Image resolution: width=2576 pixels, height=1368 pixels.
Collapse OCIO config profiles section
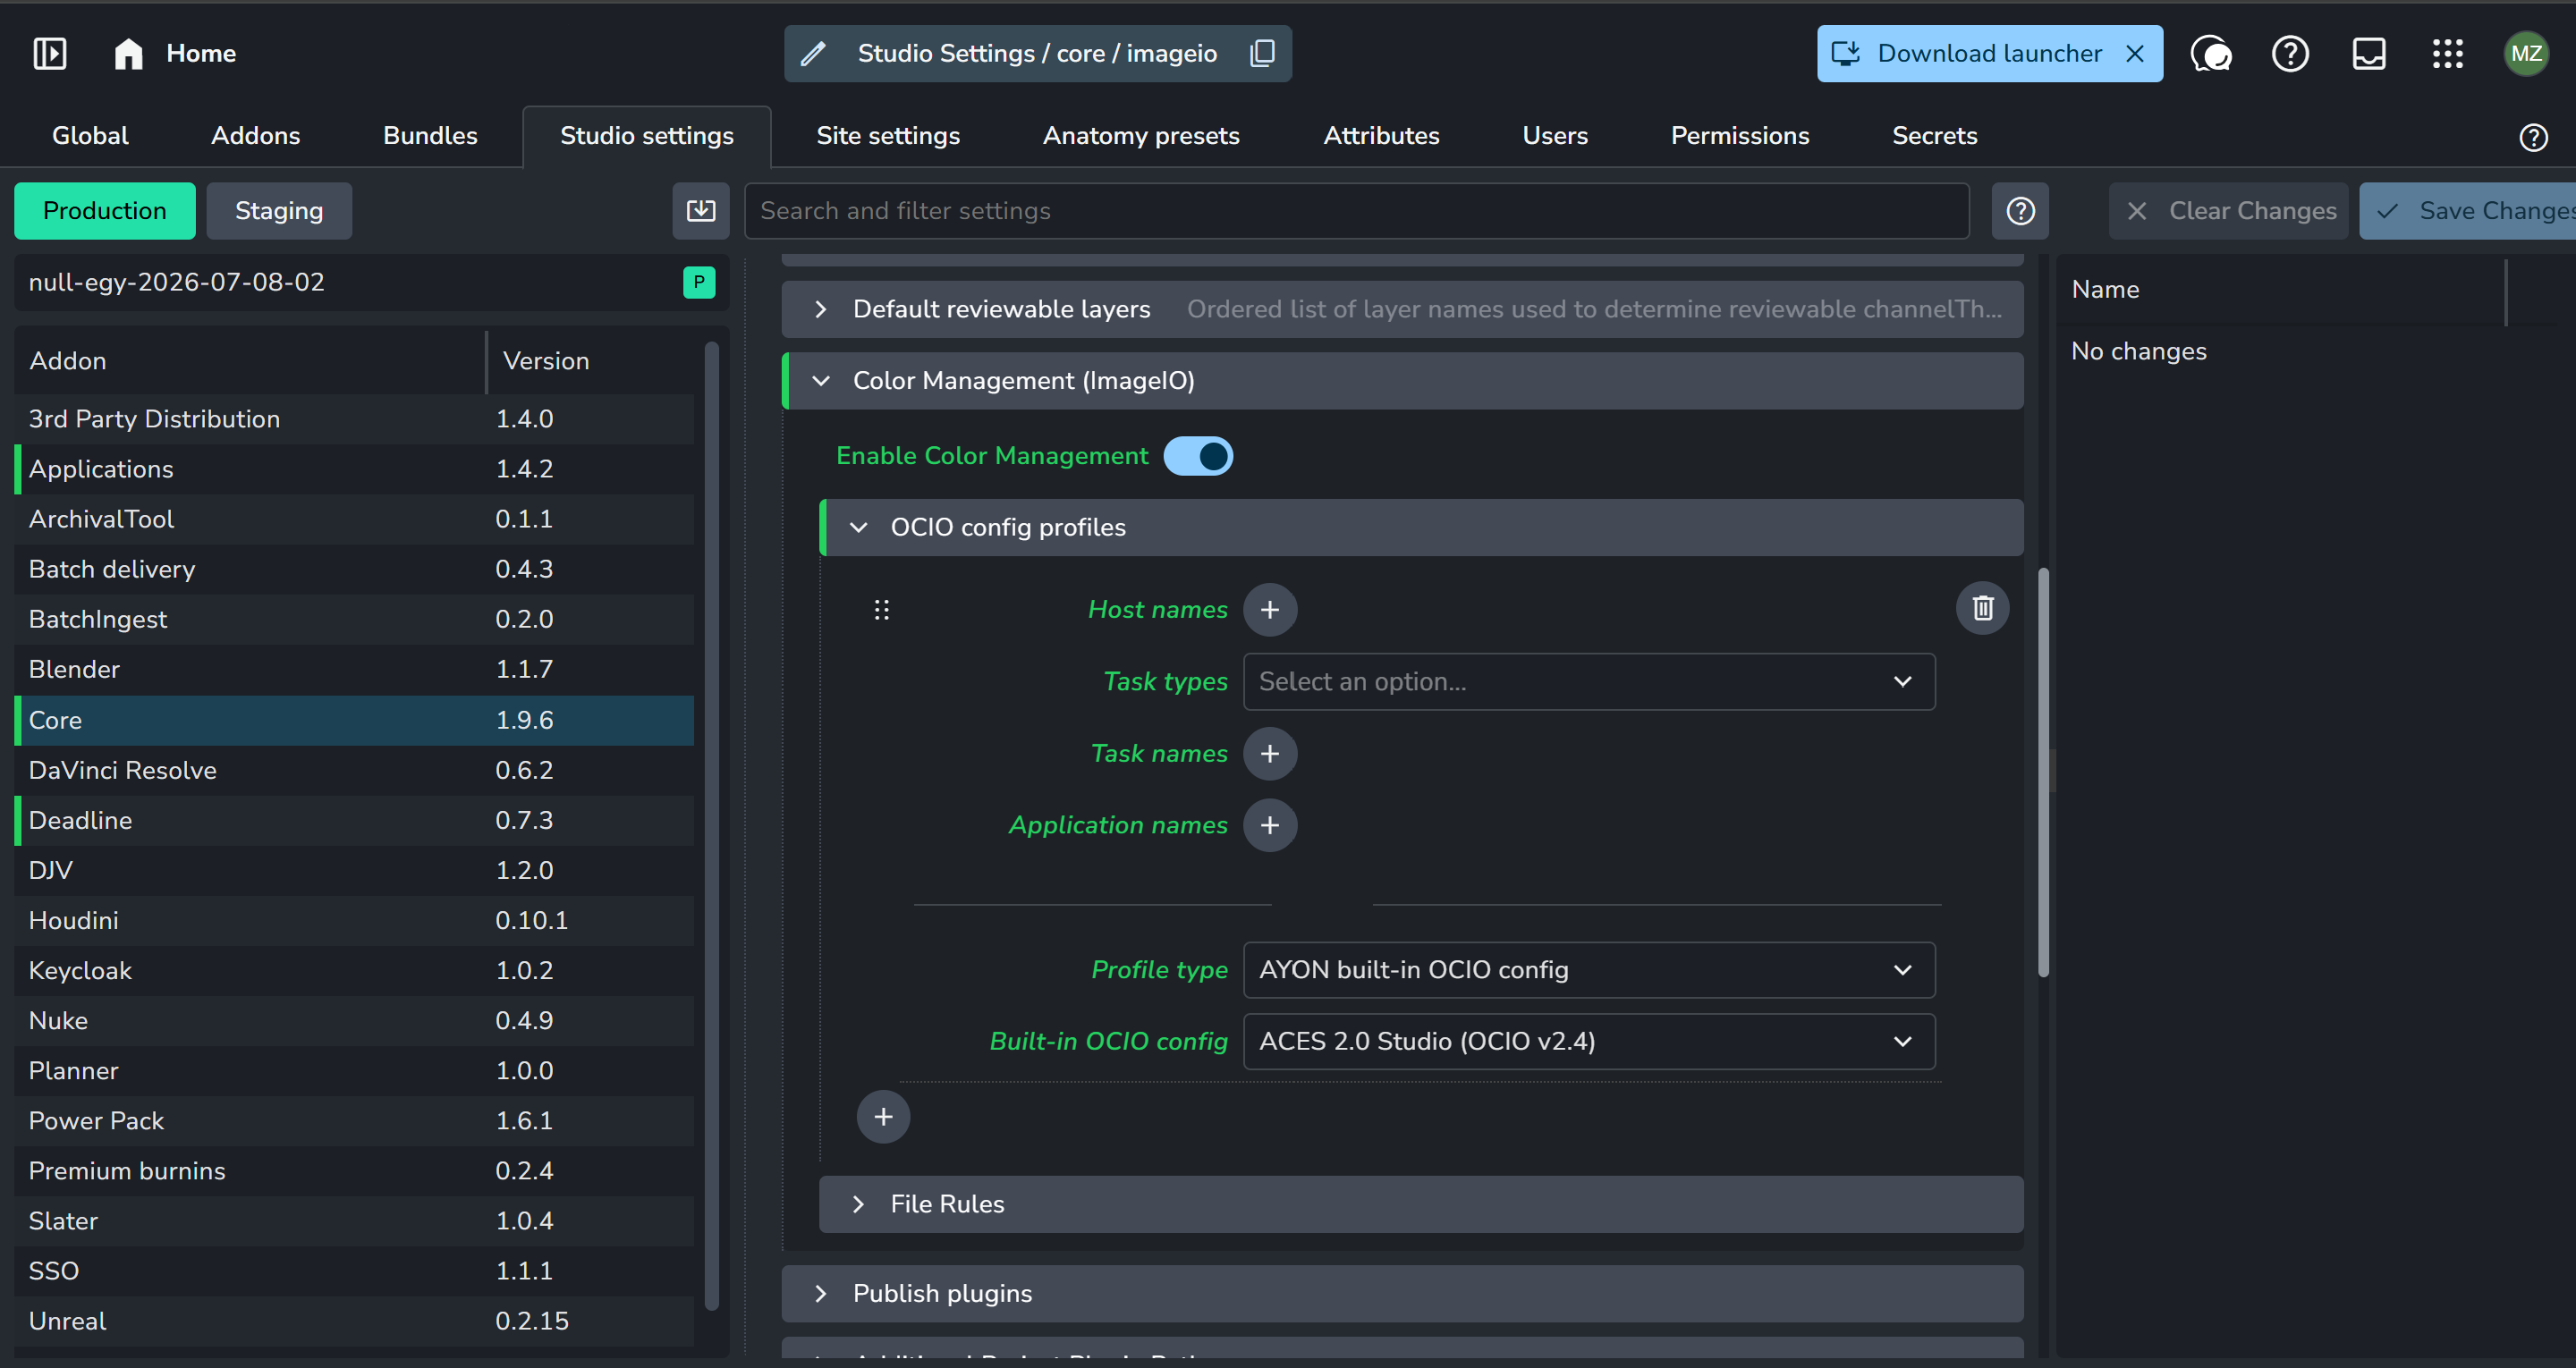click(1421, 528)
